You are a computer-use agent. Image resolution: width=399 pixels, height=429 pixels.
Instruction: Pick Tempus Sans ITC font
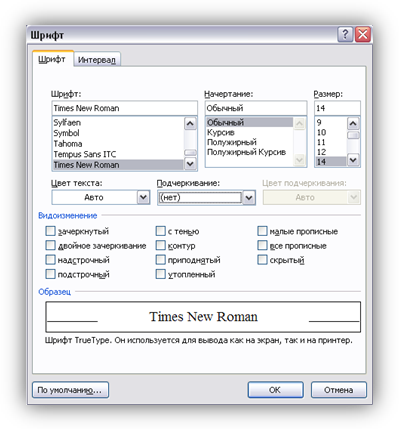click(117, 154)
